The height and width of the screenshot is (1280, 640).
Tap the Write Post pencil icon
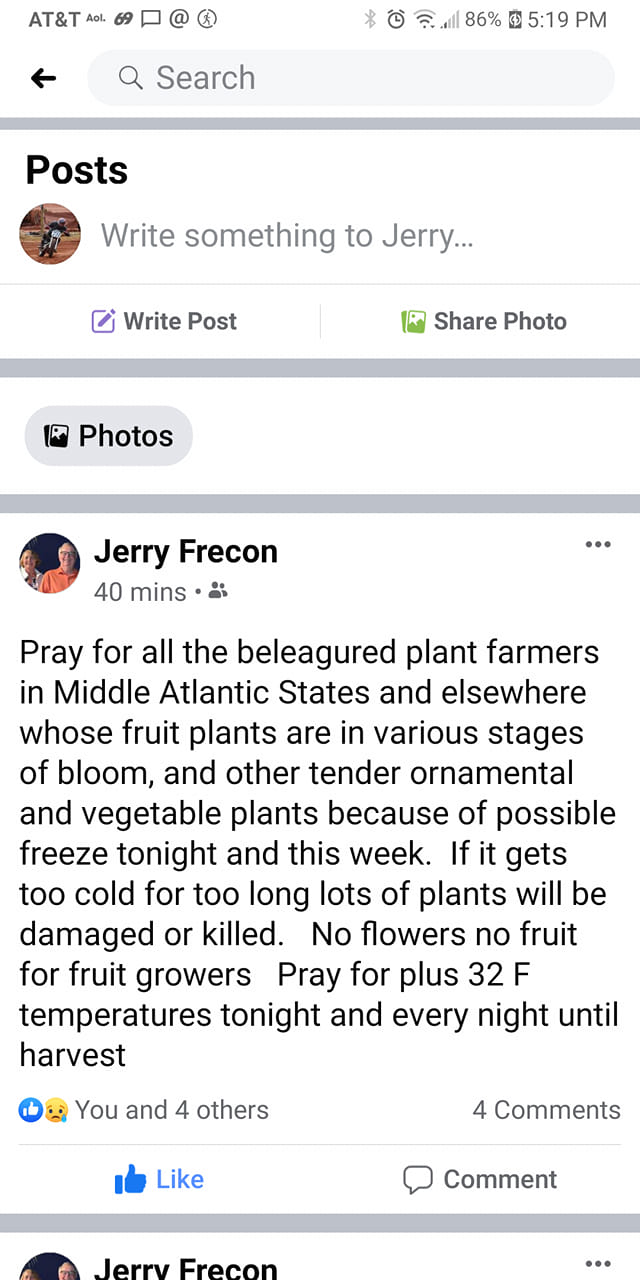pyautogui.click(x=103, y=321)
